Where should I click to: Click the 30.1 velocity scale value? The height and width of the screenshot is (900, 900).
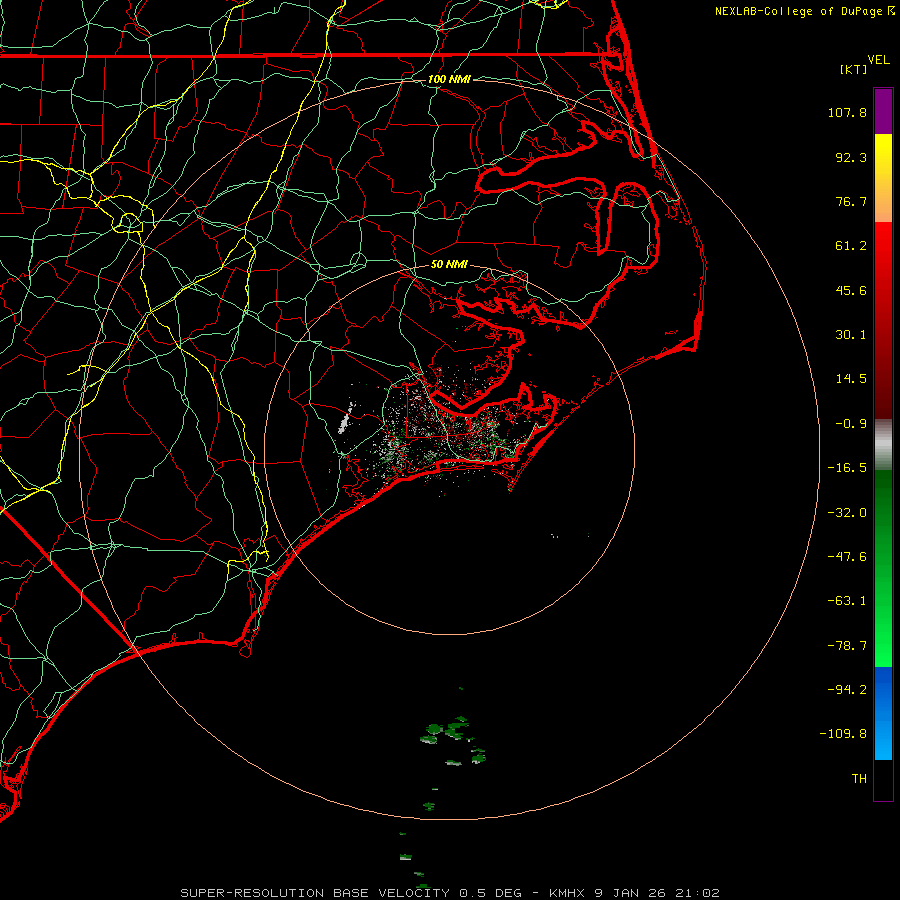click(851, 335)
